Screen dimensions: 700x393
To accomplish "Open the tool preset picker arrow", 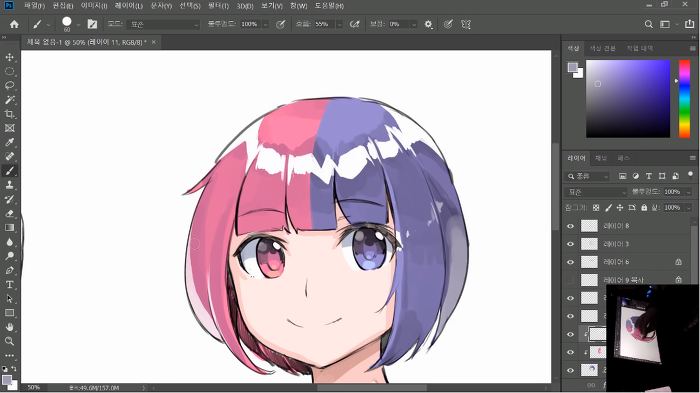I will click(48, 25).
